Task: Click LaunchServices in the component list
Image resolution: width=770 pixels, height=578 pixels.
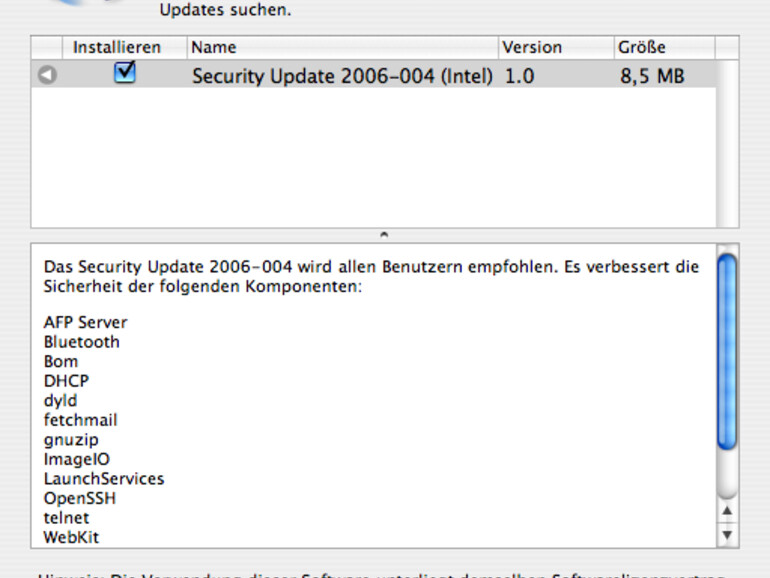Action: (104, 479)
